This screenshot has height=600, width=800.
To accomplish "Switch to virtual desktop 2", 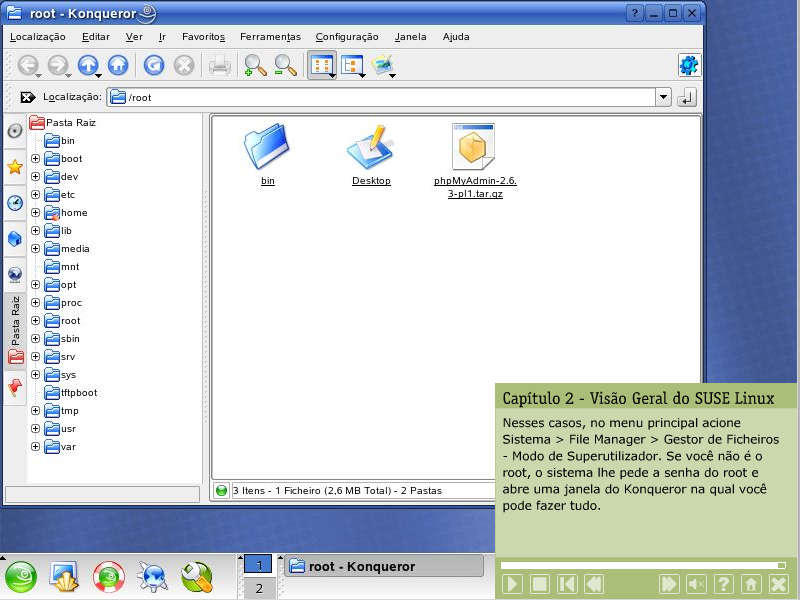I will pyautogui.click(x=258, y=589).
